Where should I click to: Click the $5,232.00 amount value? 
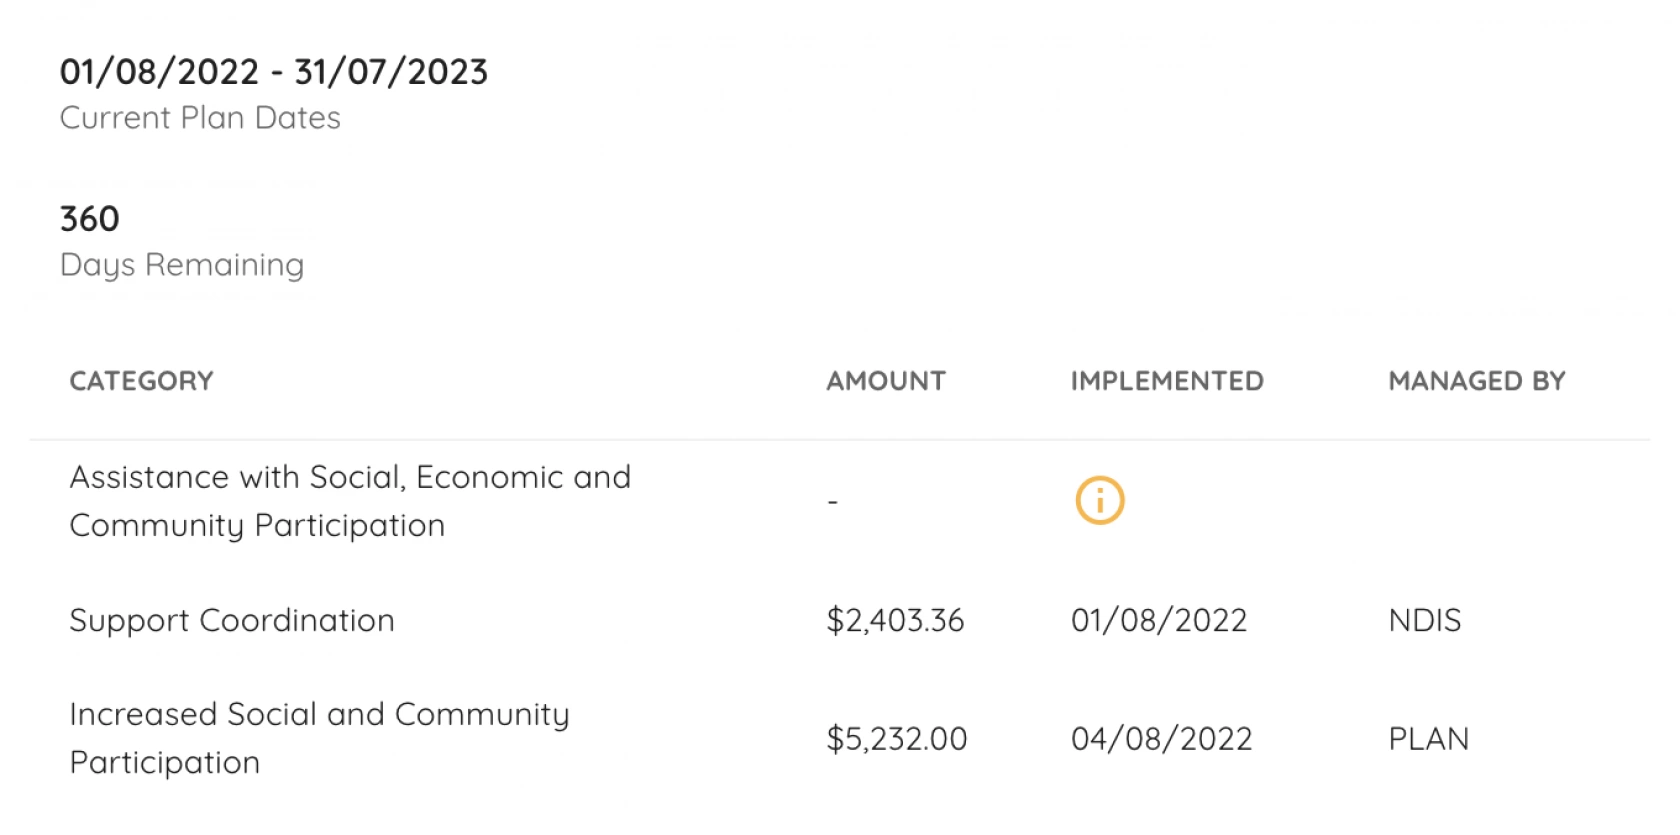[897, 739]
